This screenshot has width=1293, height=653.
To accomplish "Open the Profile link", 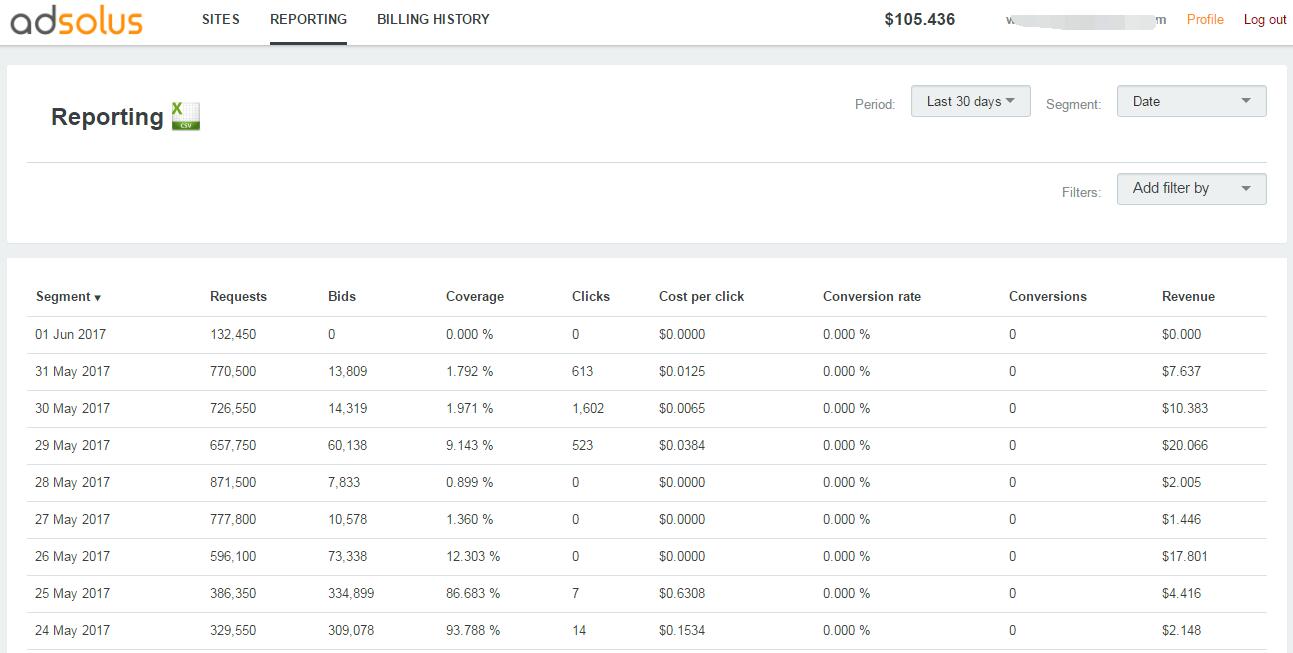I will [1205, 19].
